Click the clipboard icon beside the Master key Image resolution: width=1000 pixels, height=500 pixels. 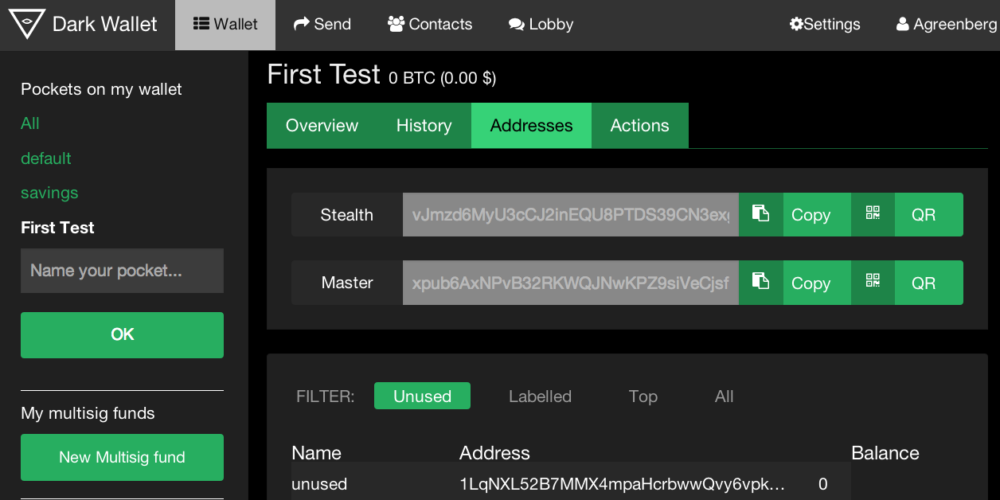pos(760,282)
